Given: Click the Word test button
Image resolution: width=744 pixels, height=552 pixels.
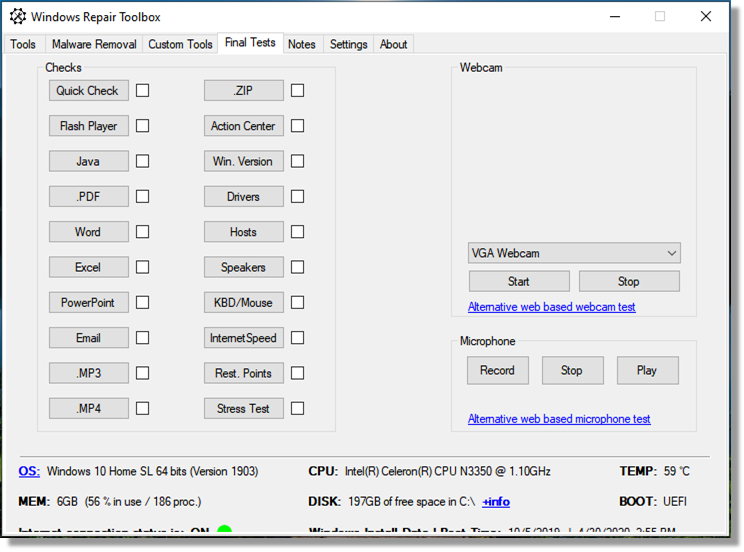Looking at the screenshot, I should (x=89, y=232).
